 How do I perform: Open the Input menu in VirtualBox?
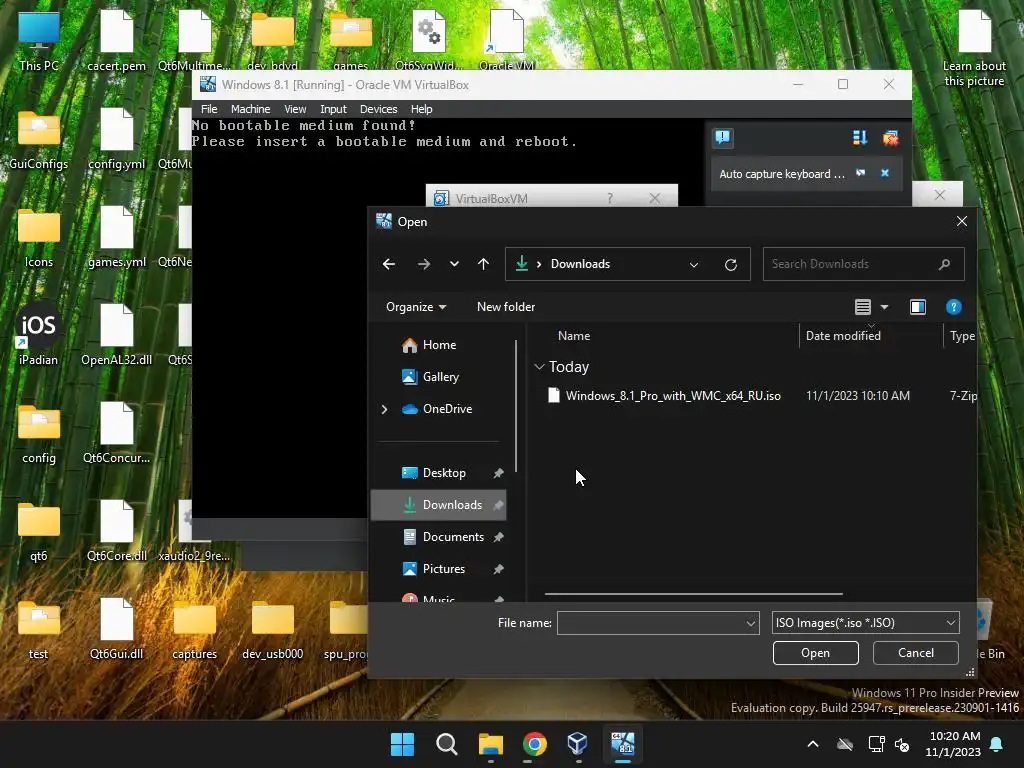pyautogui.click(x=333, y=109)
